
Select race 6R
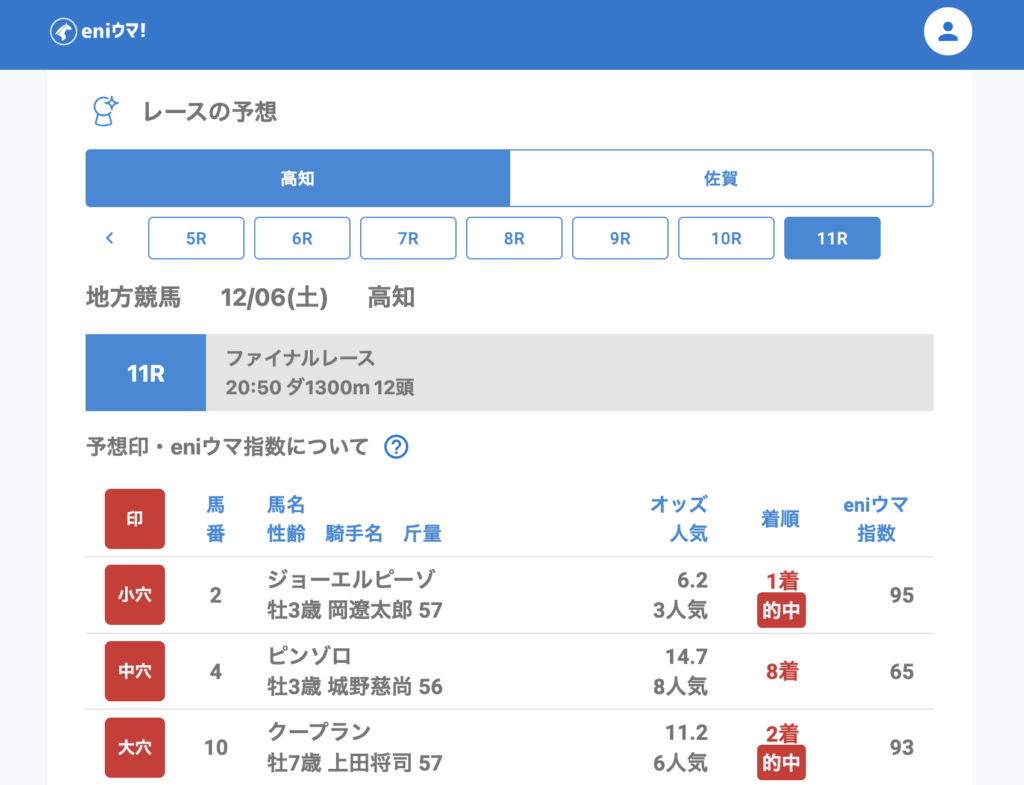(302, 238)
